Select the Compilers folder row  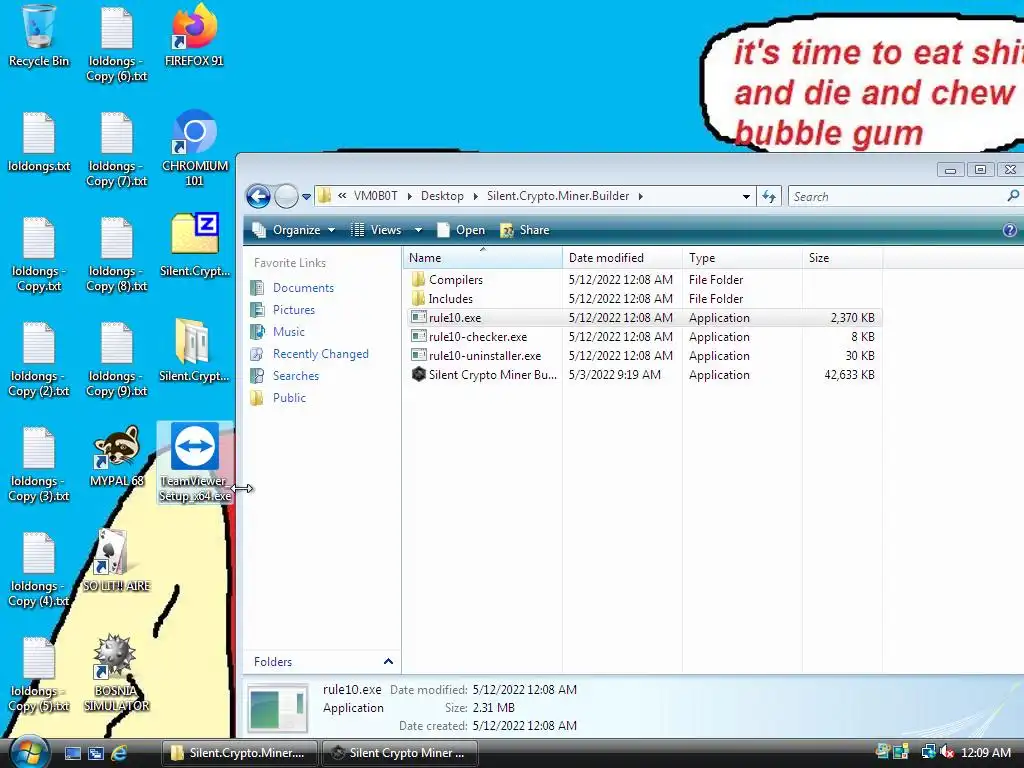643,280
